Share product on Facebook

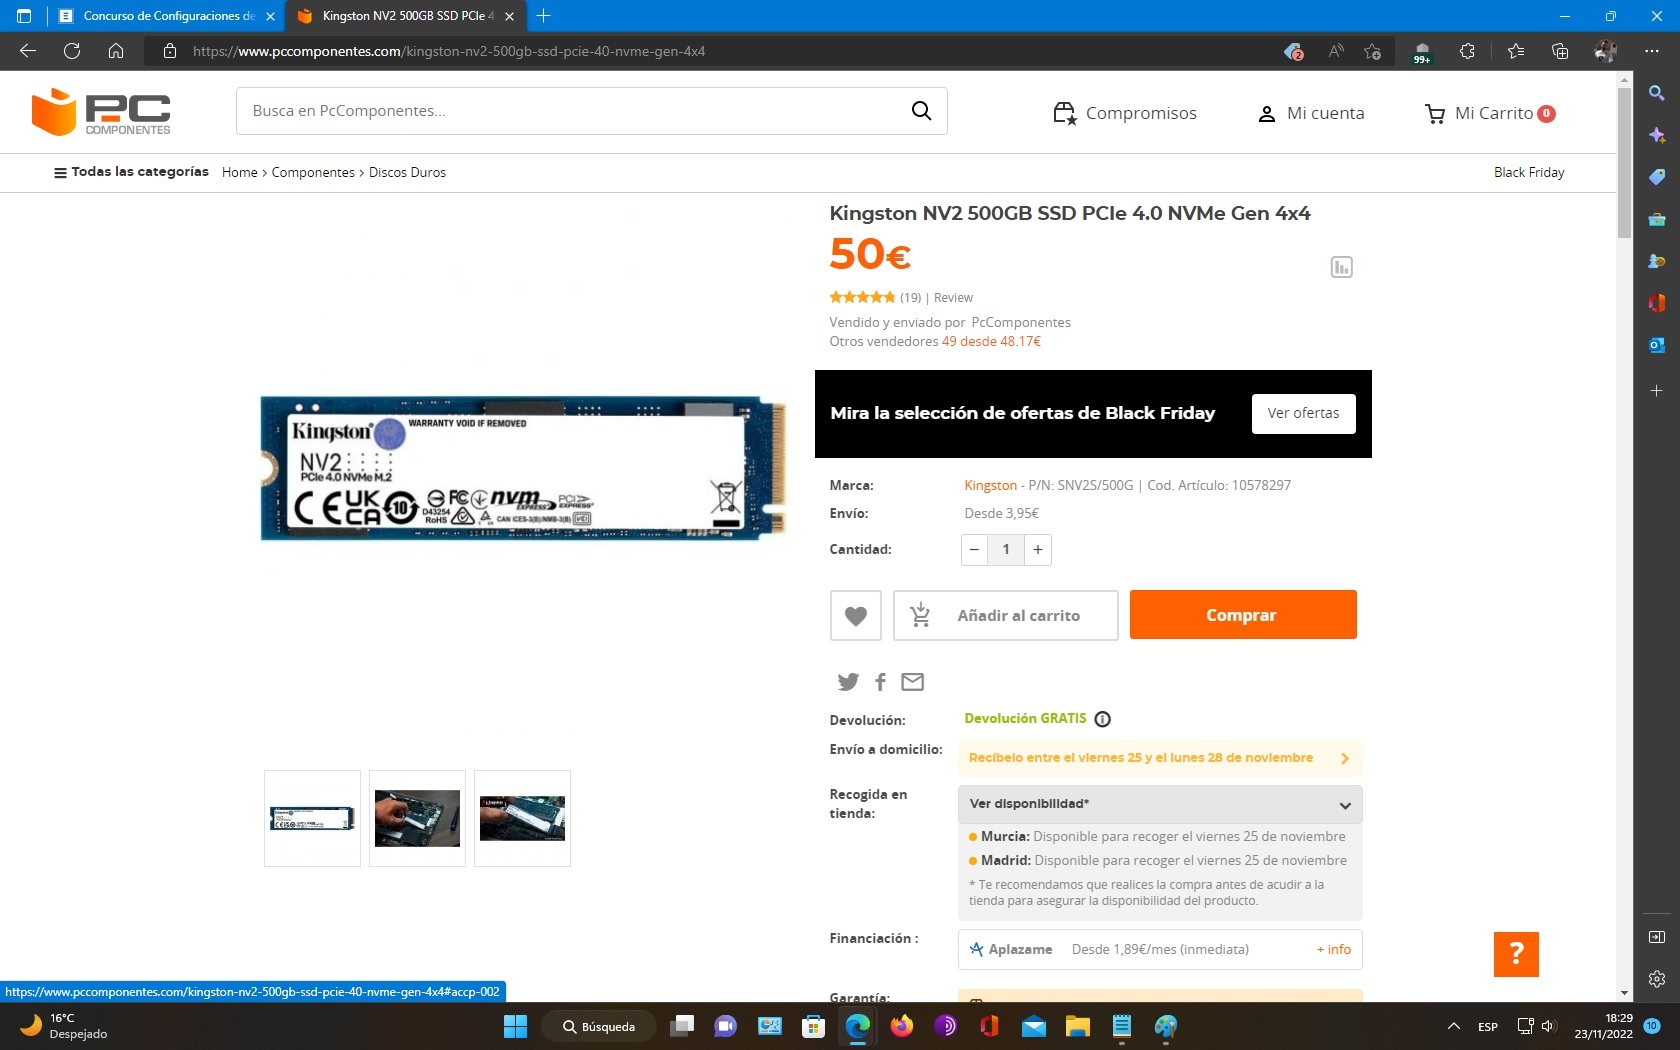[880, 682]
